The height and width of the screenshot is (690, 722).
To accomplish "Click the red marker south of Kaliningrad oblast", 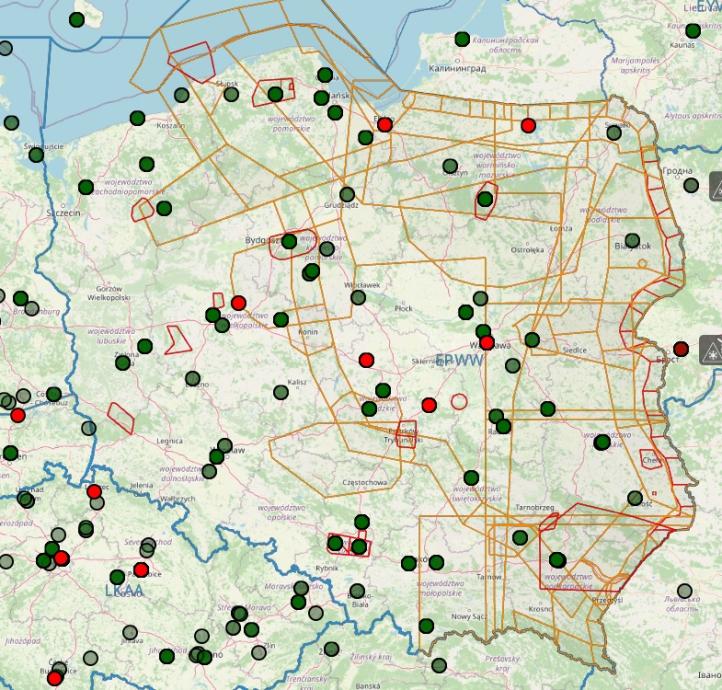I will (529, 125).
